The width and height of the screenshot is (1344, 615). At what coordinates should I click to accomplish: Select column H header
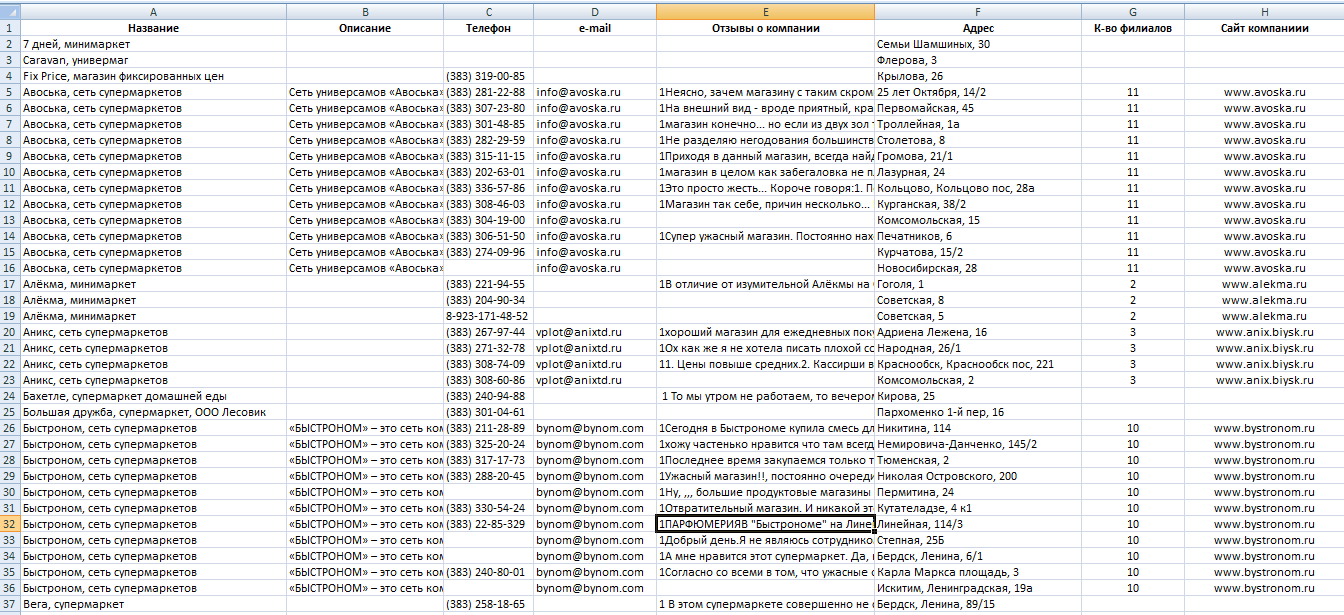1264,12
